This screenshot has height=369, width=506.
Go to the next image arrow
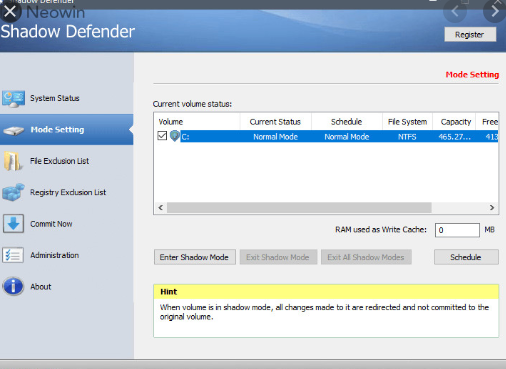495,11
